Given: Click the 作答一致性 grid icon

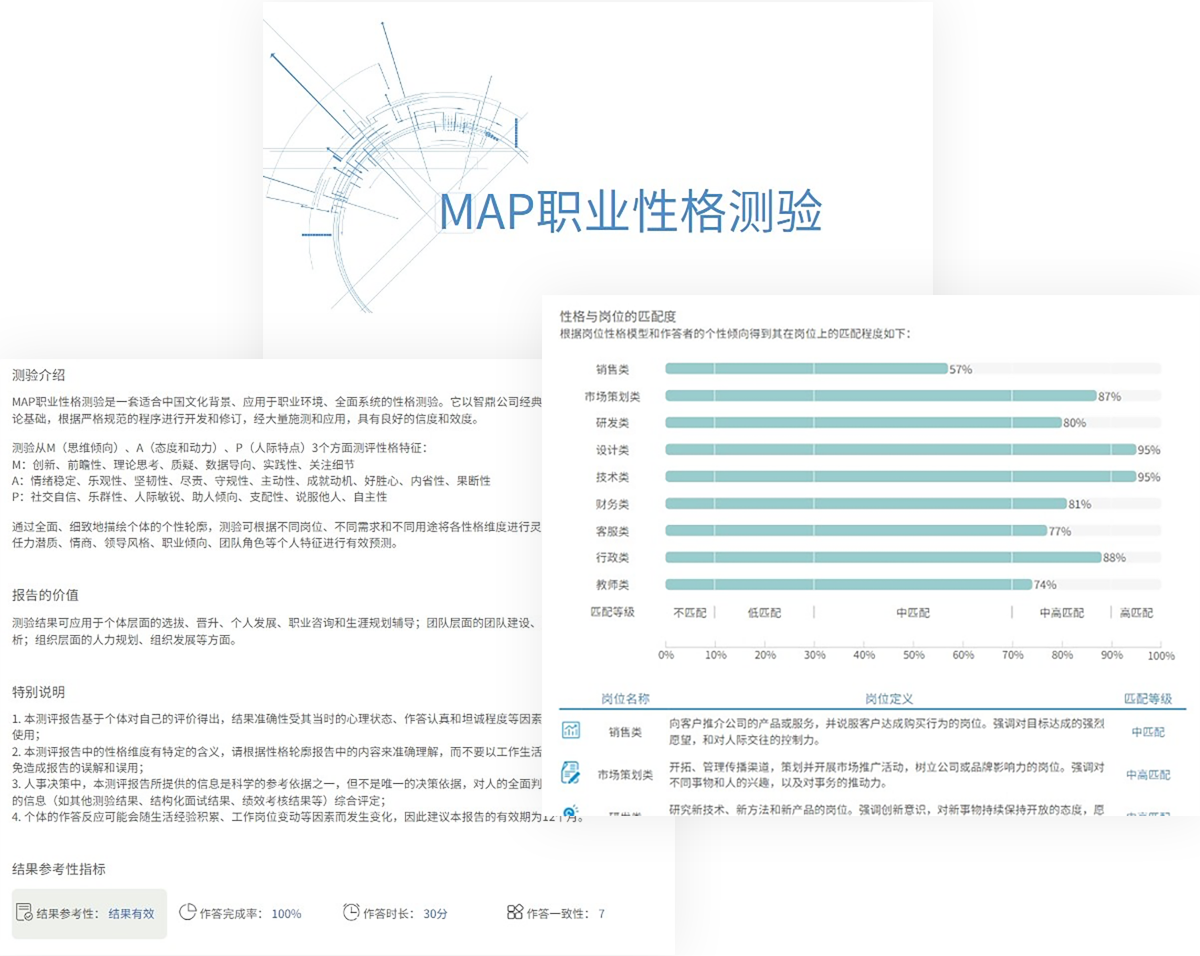Looking at the screenshot, I should pos(515,912).
